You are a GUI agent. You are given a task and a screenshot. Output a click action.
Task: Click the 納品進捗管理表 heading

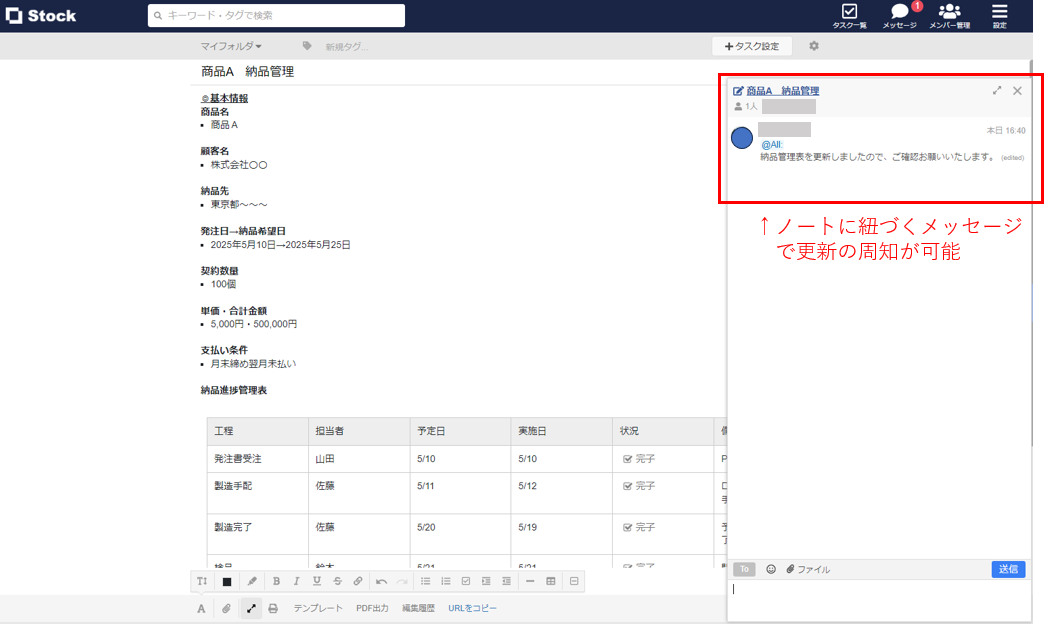click(234, 390)
